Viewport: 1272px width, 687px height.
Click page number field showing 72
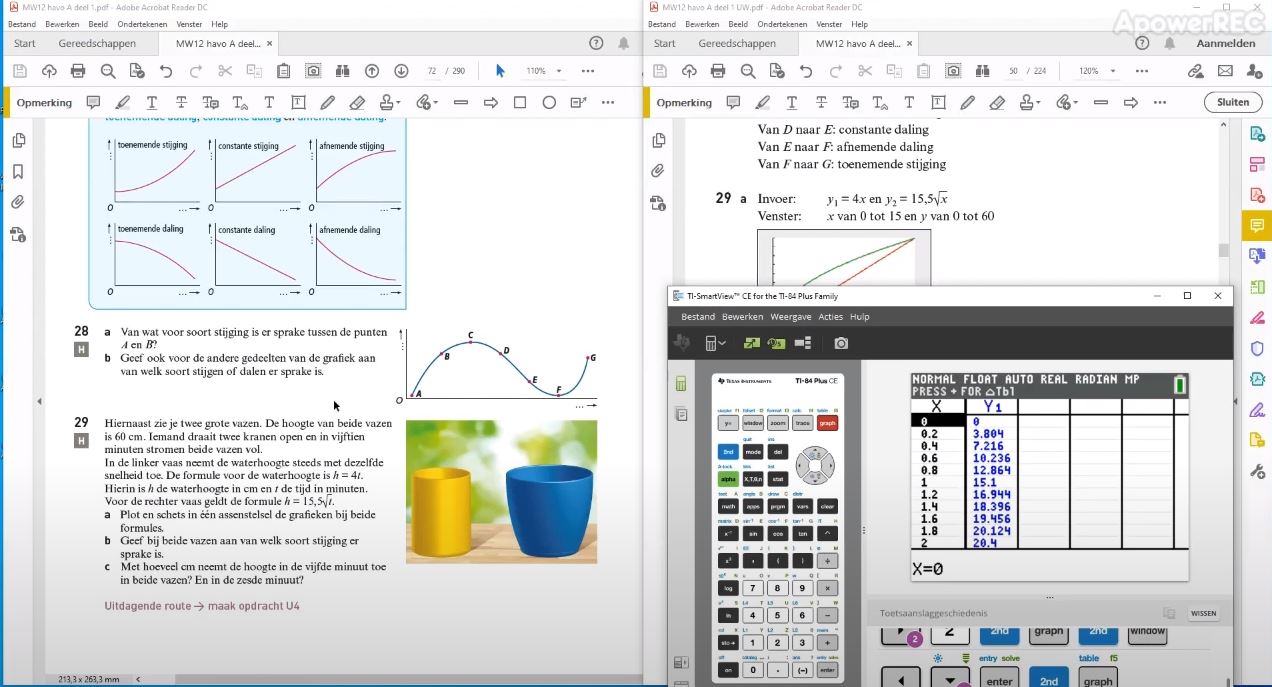tap(432, 71)
